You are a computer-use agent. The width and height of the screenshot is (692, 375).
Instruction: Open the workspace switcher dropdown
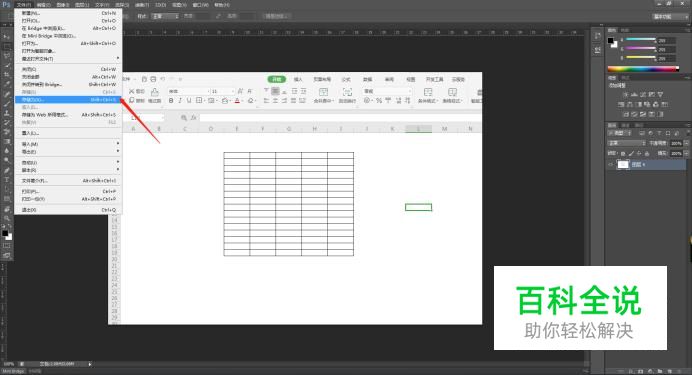[x=670, y=16]
